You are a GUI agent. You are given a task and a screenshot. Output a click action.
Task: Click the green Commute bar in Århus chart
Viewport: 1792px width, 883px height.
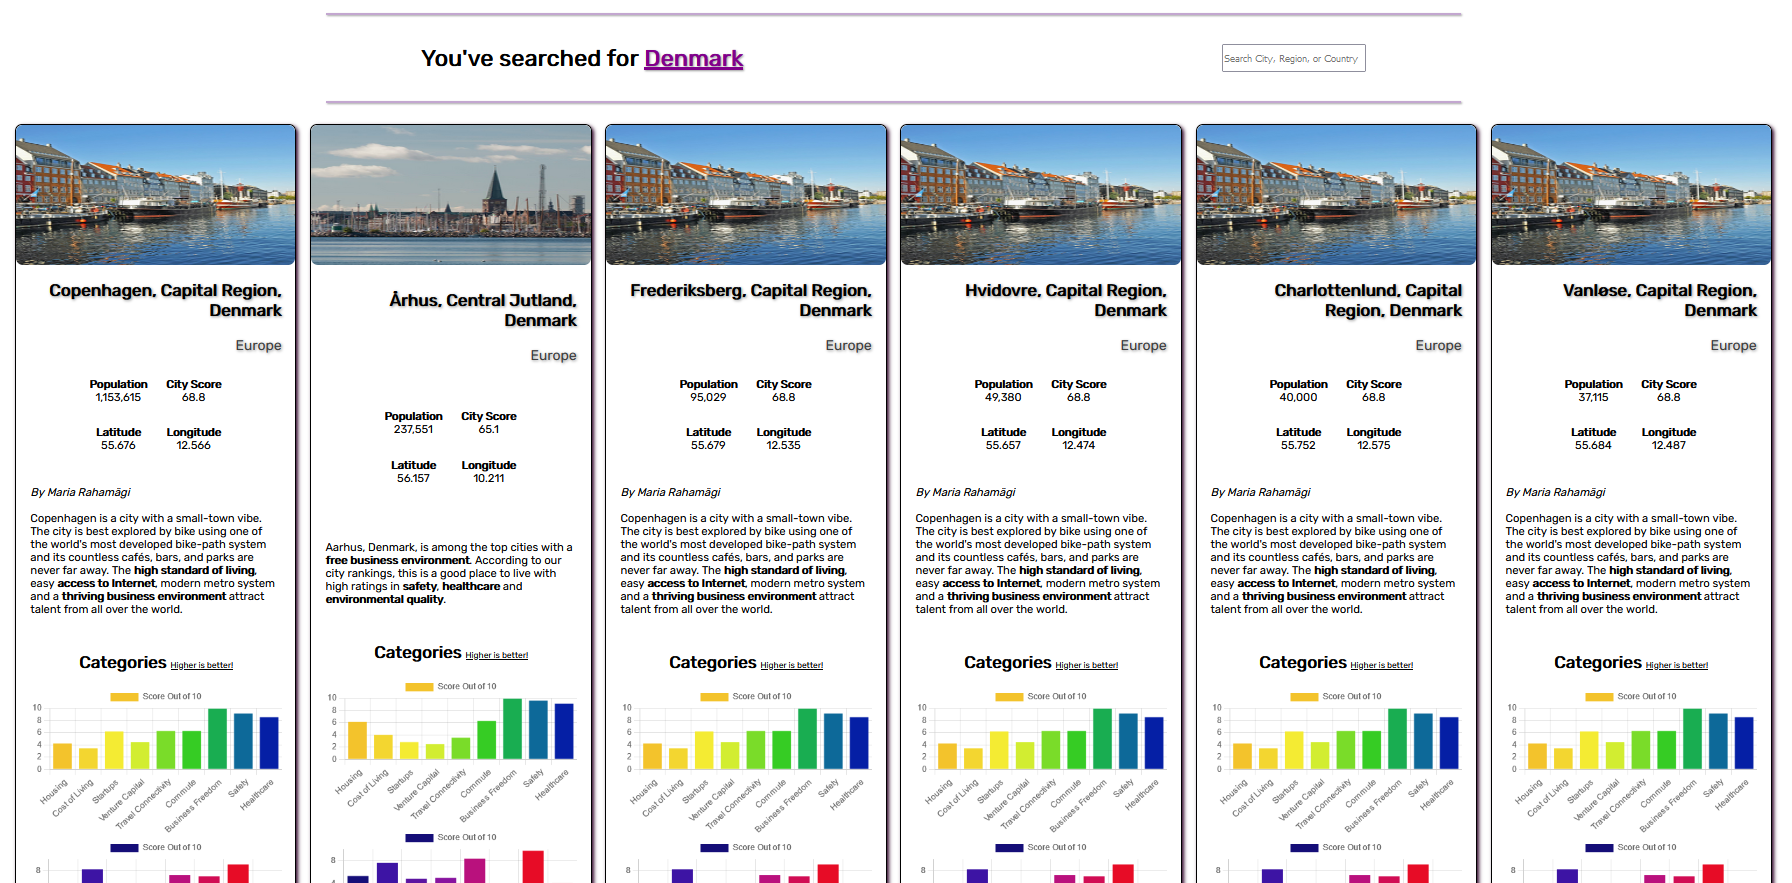[486, 740]
